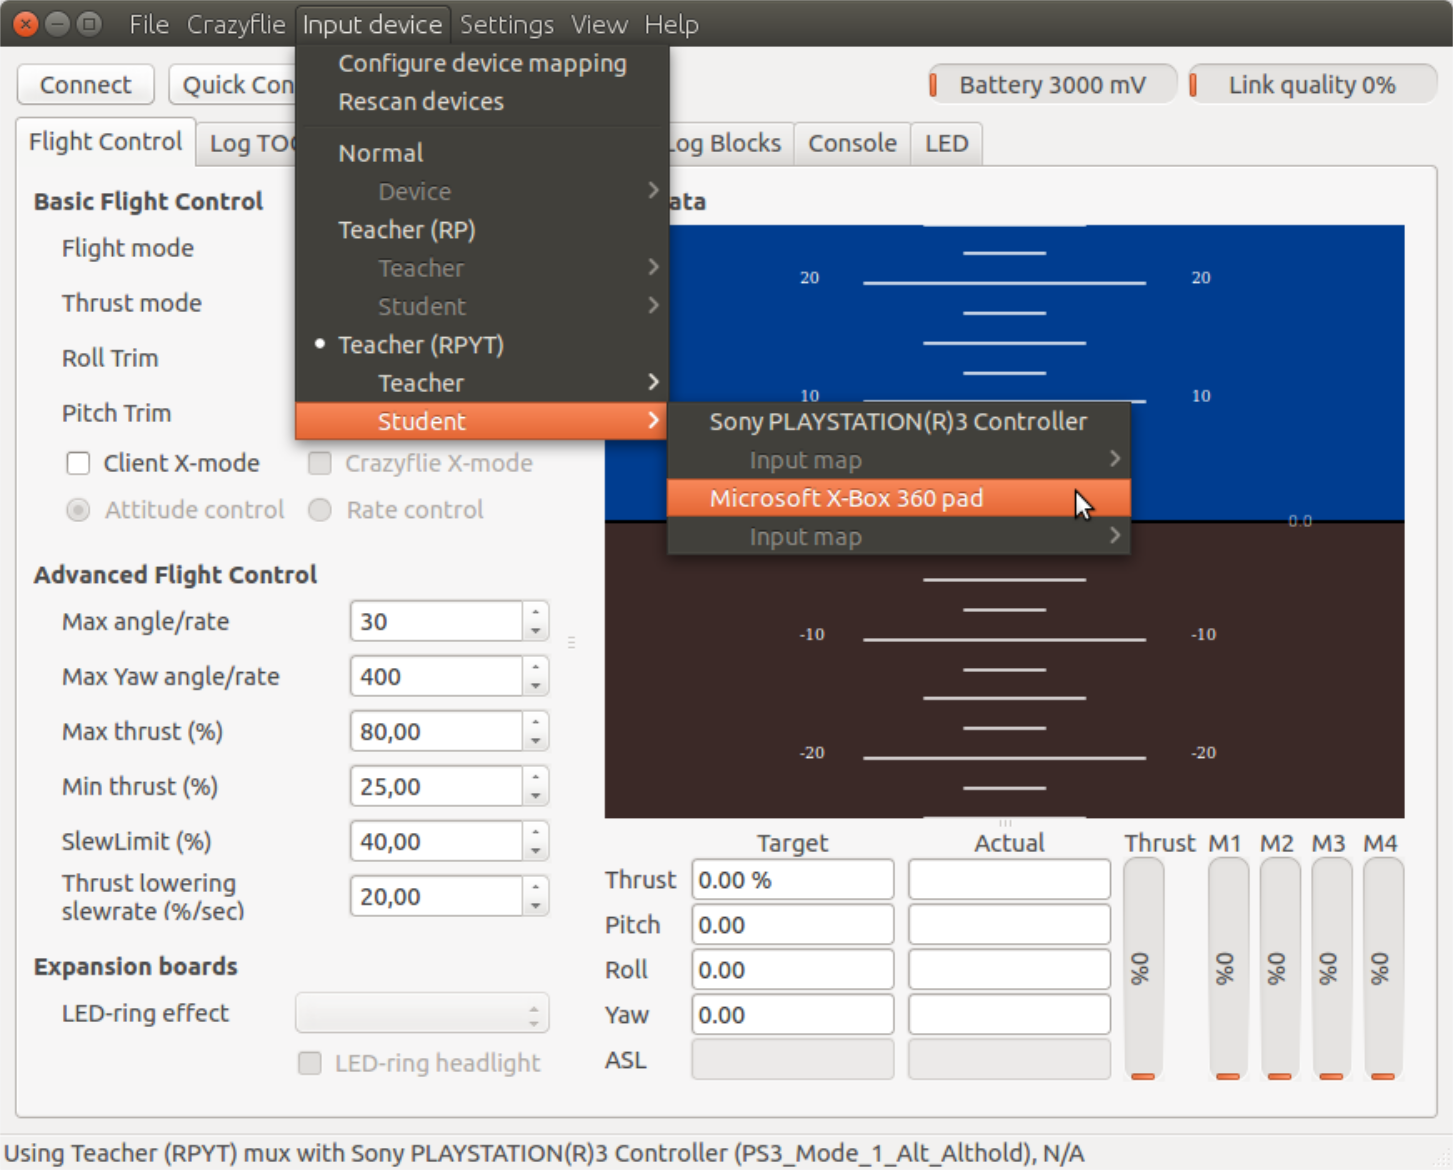Open the Settings menu
The height and width of the screenshot is (1170, 1453).
click(506, 24)
